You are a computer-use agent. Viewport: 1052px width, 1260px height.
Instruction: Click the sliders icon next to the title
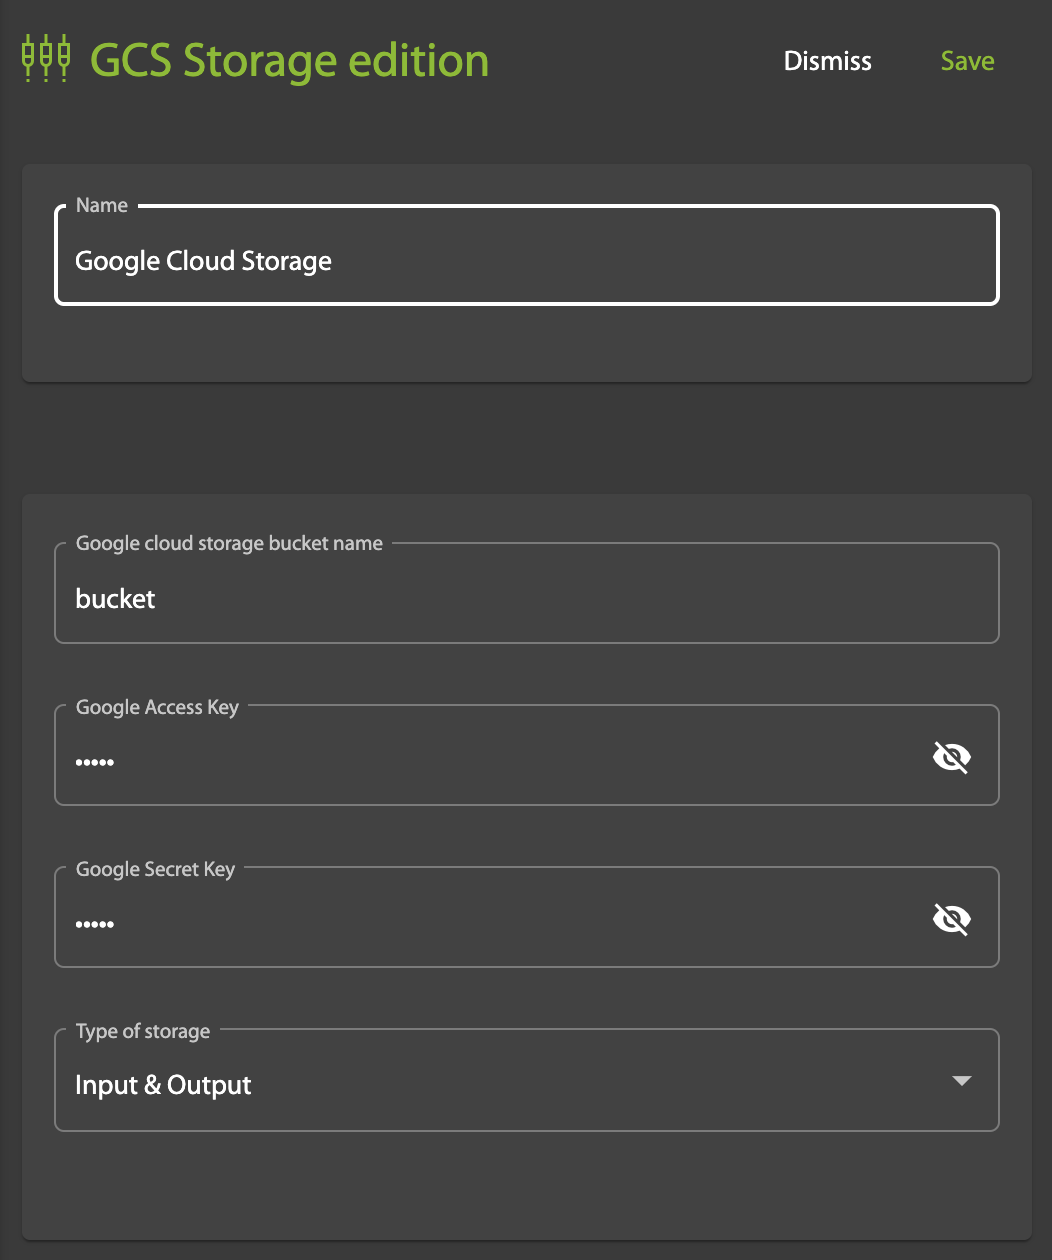coord(45,58)
